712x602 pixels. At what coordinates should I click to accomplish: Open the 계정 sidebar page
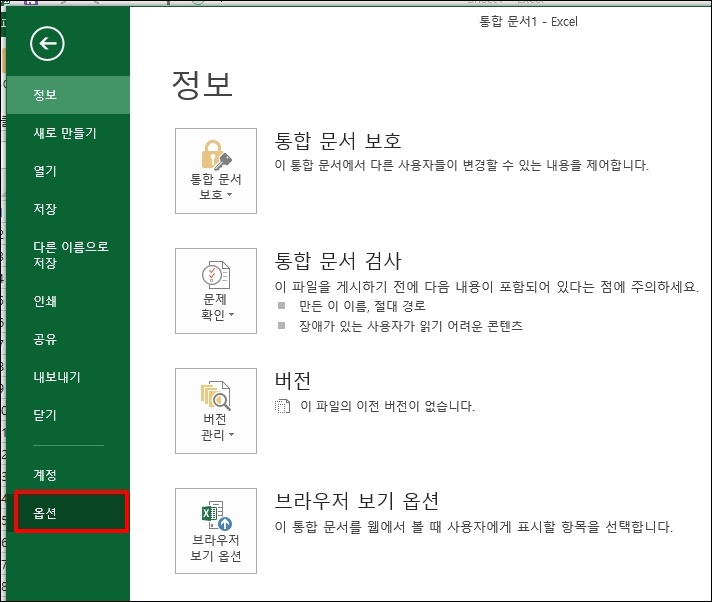pos(68,475)
